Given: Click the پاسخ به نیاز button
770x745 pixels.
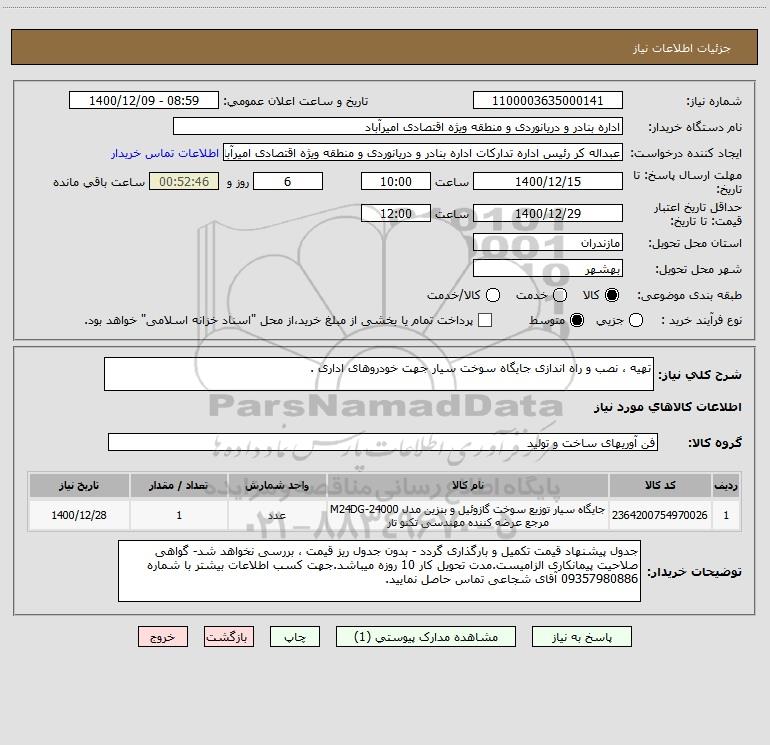Looking at the screenshot, I should click(581, 637).
